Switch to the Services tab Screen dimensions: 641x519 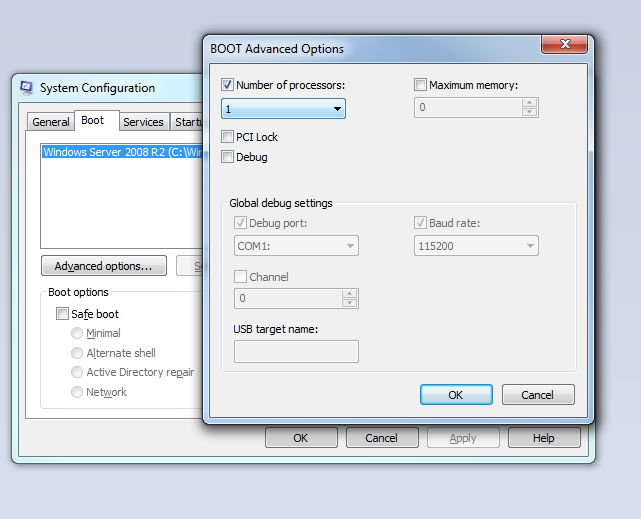point(143,122)
